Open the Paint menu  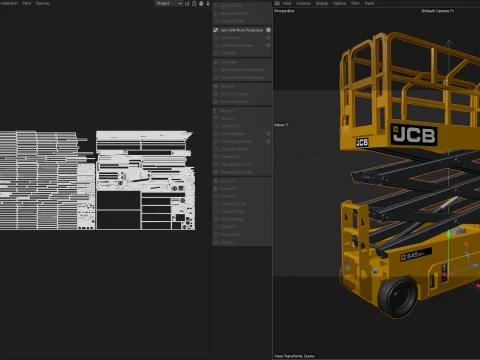click(27, 3)
